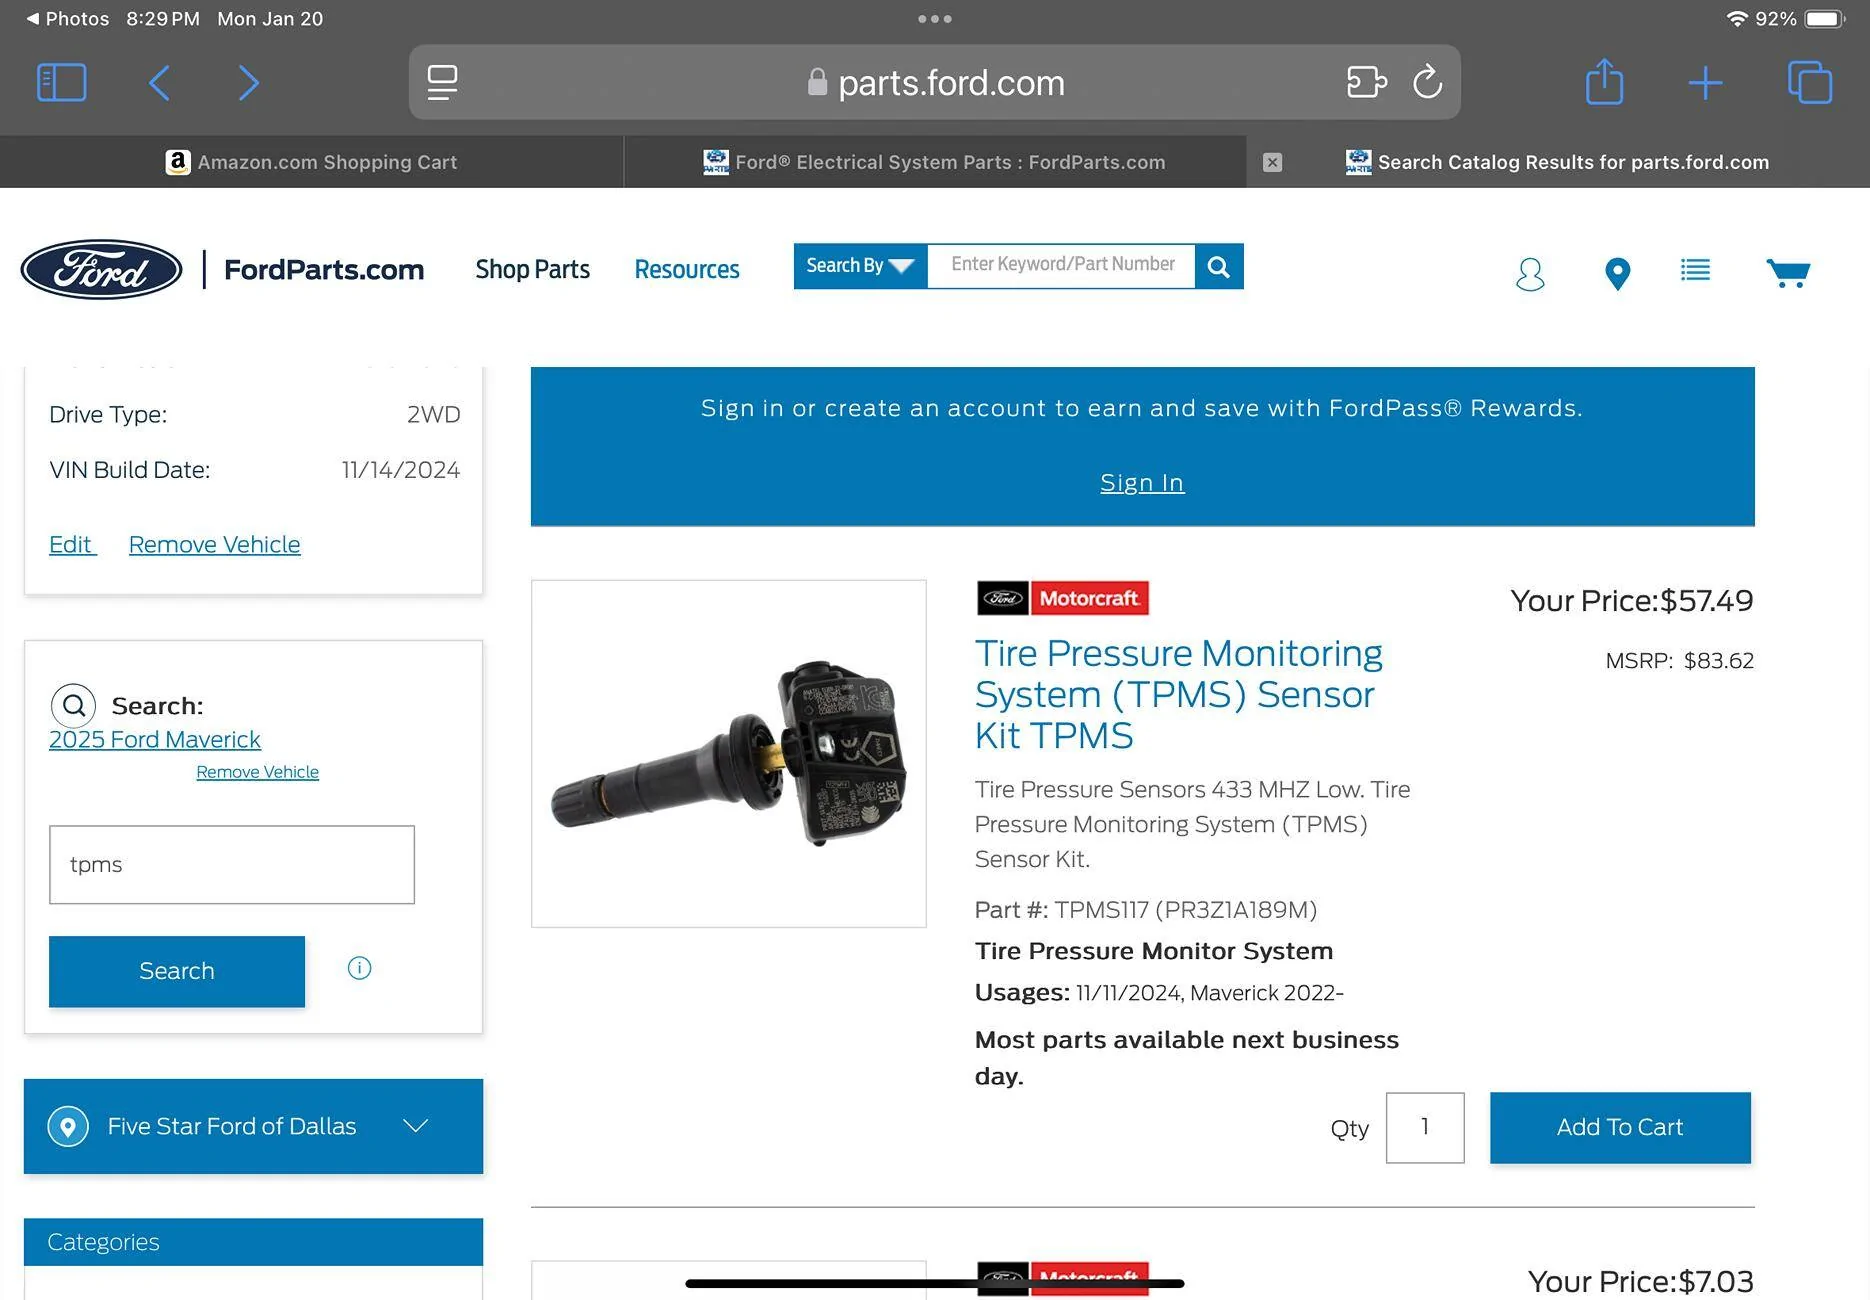
Task: Open the Tire Pressure Monitoring System Sensor Kit title
Action: tap(1179, 694)
